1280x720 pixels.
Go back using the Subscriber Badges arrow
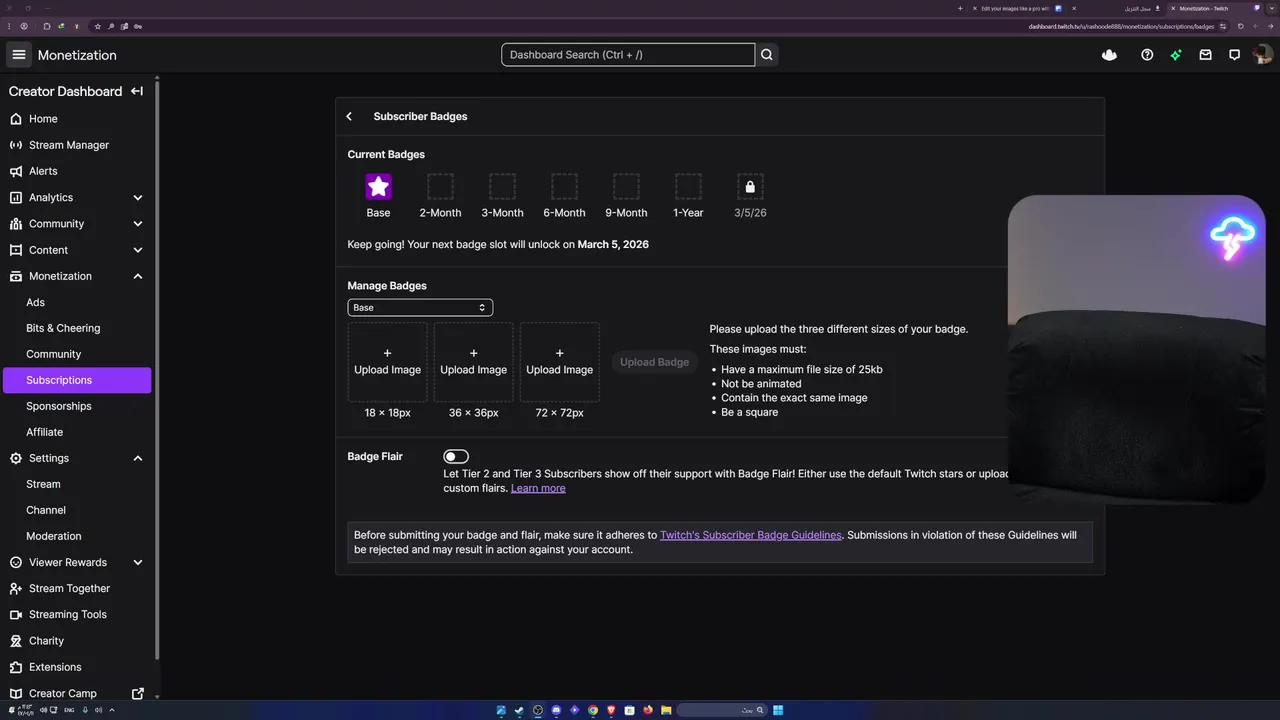(x=349, y=116)
